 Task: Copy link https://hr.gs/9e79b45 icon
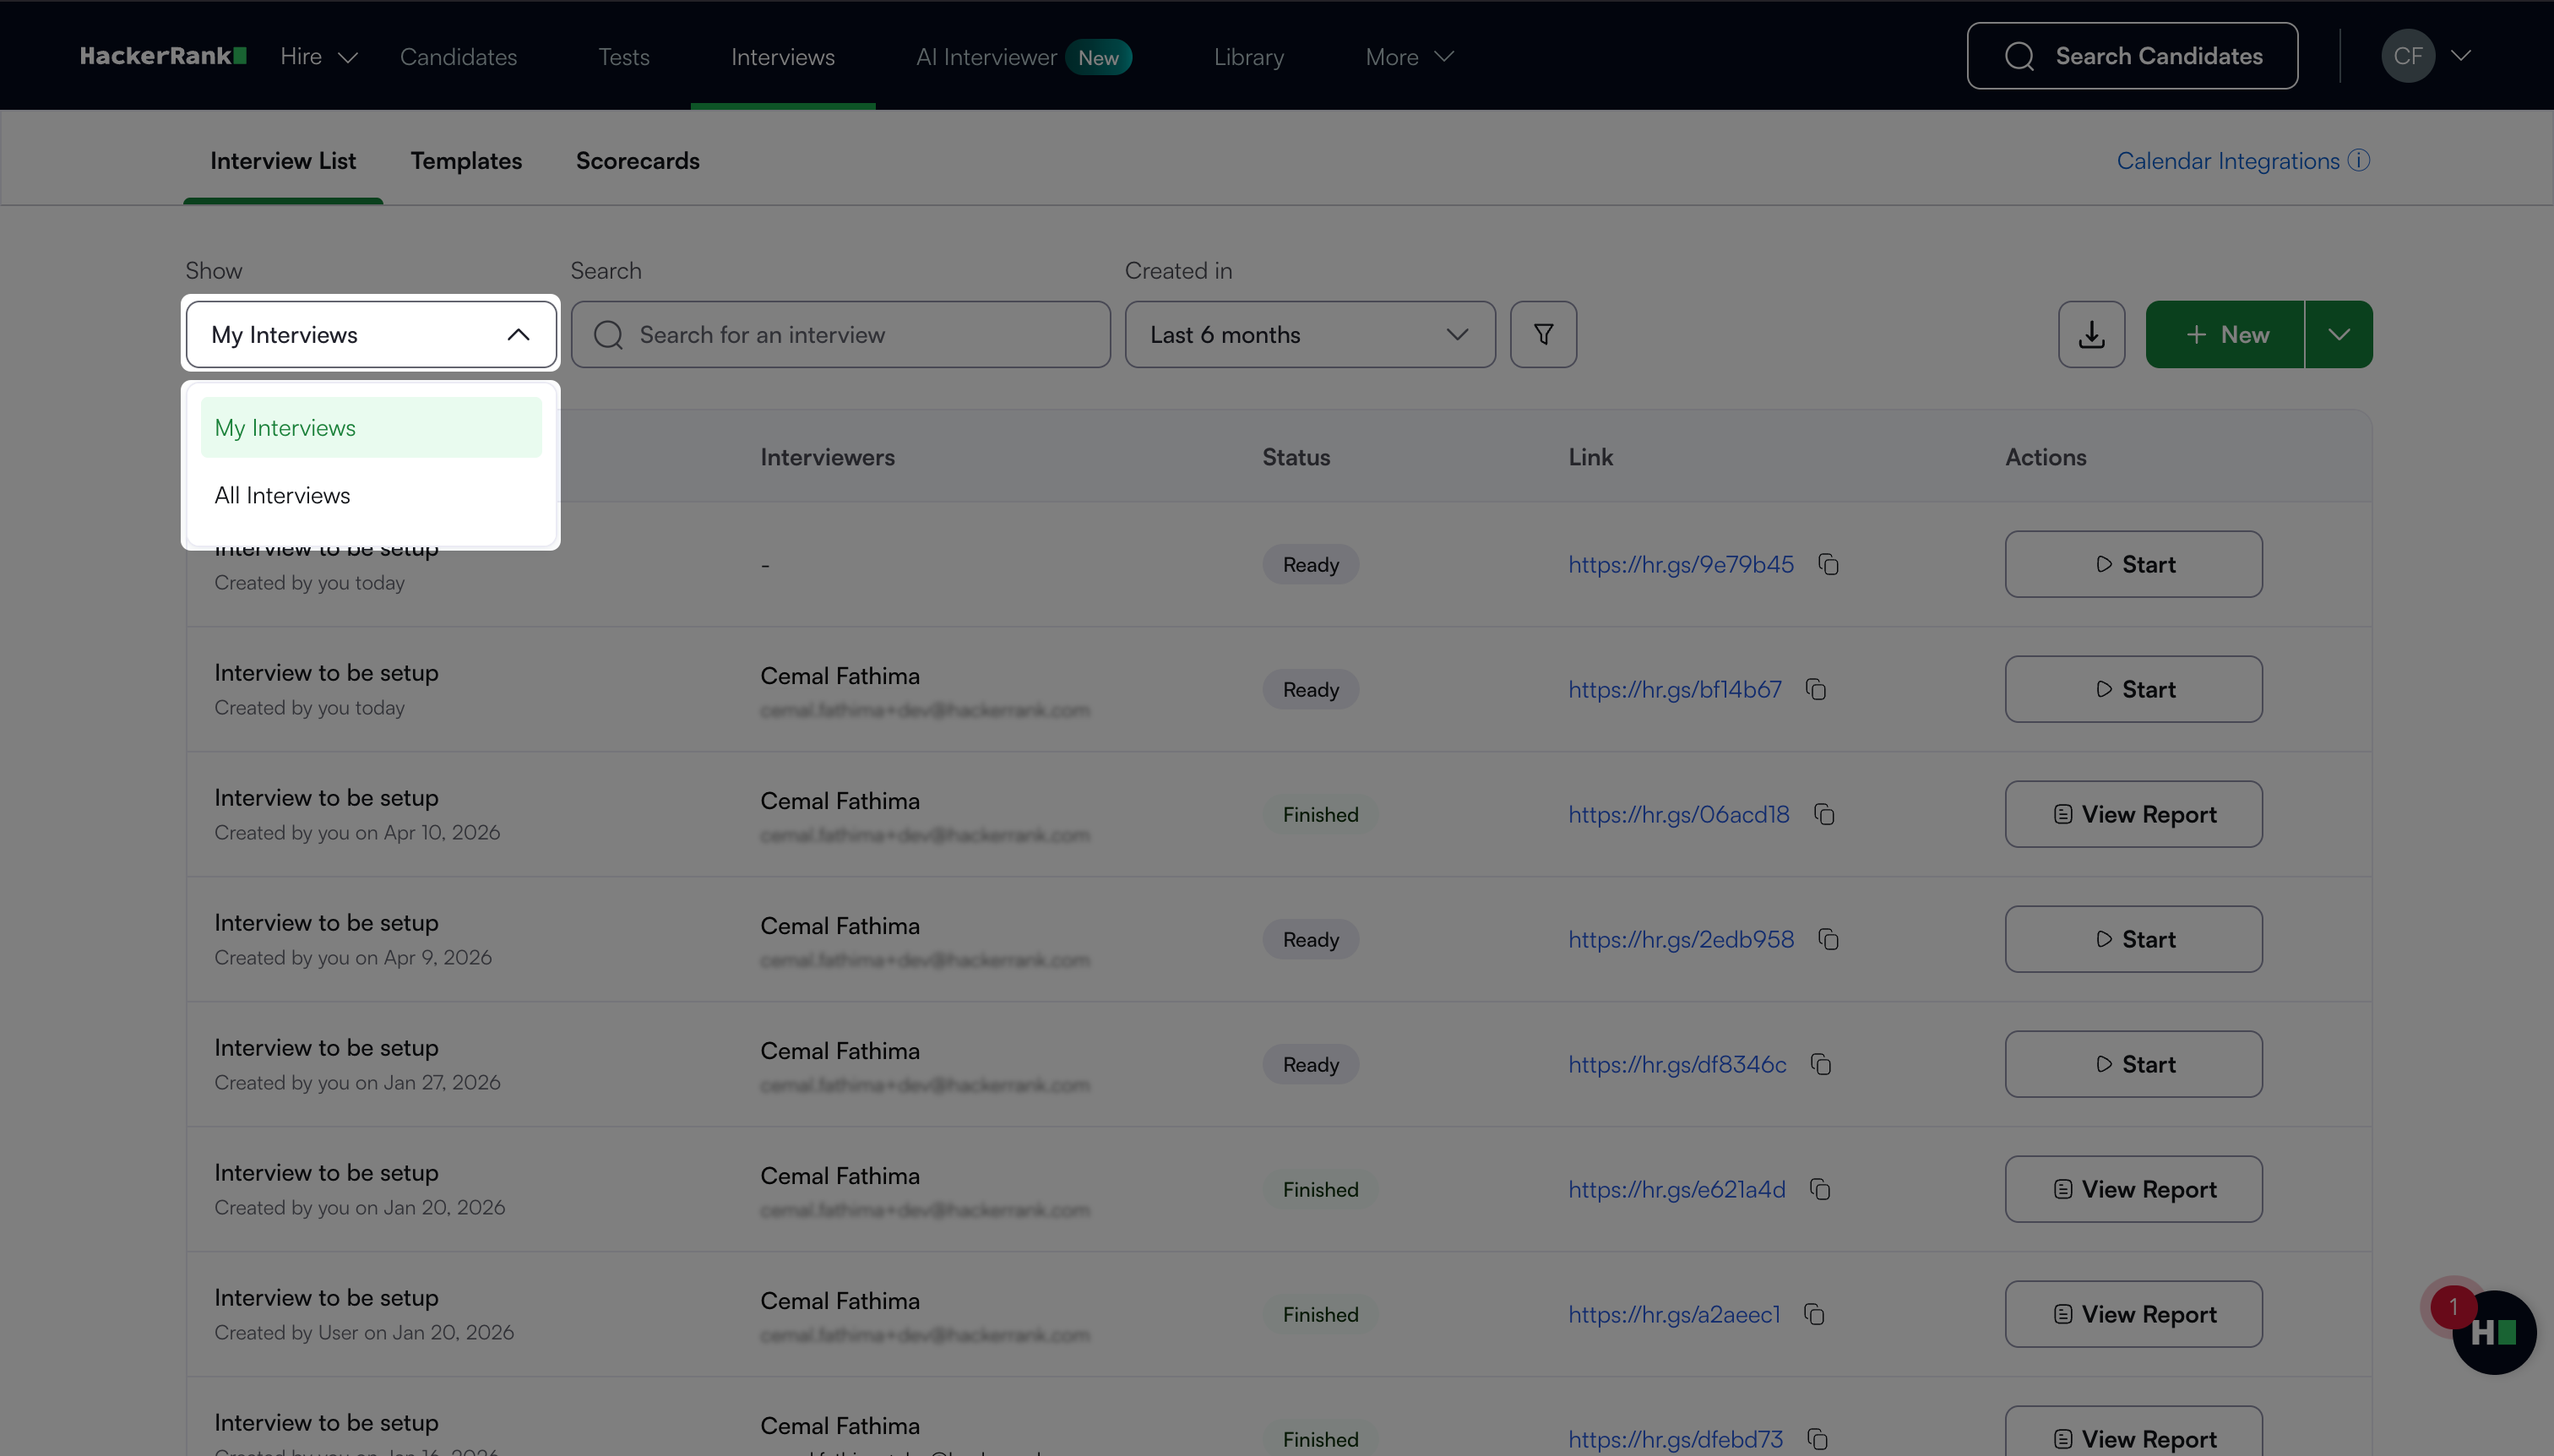(x=1828, y=564)
